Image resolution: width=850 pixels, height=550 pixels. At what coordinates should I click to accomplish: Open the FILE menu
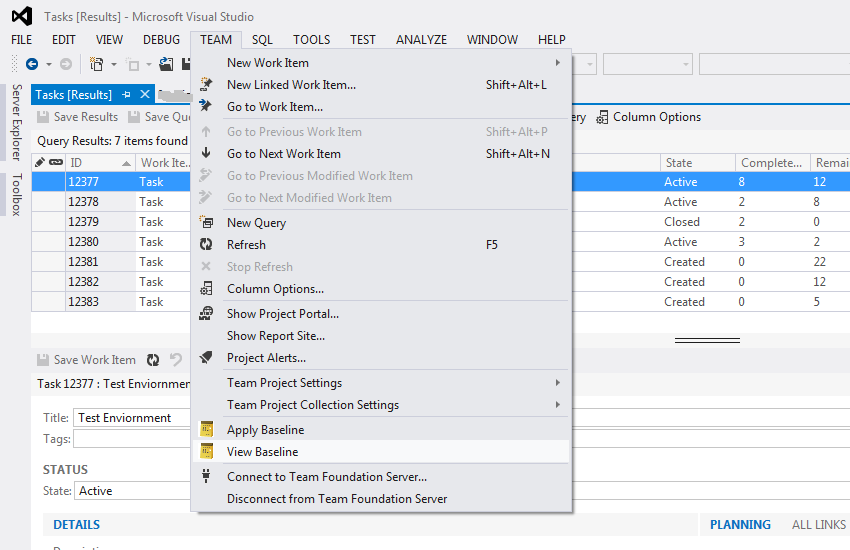coord(22,40)
